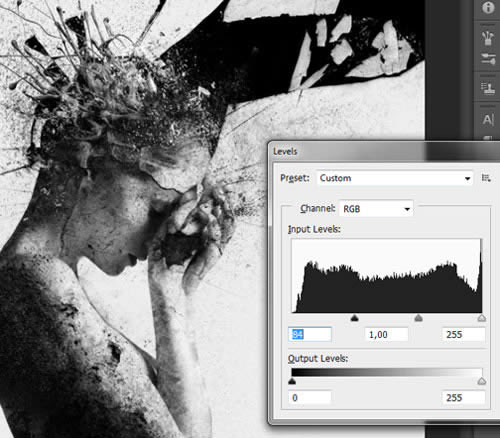This screenshot has height=438, width=500.
Task: Click the gray midtone input slider
Action: click(419, 318)
